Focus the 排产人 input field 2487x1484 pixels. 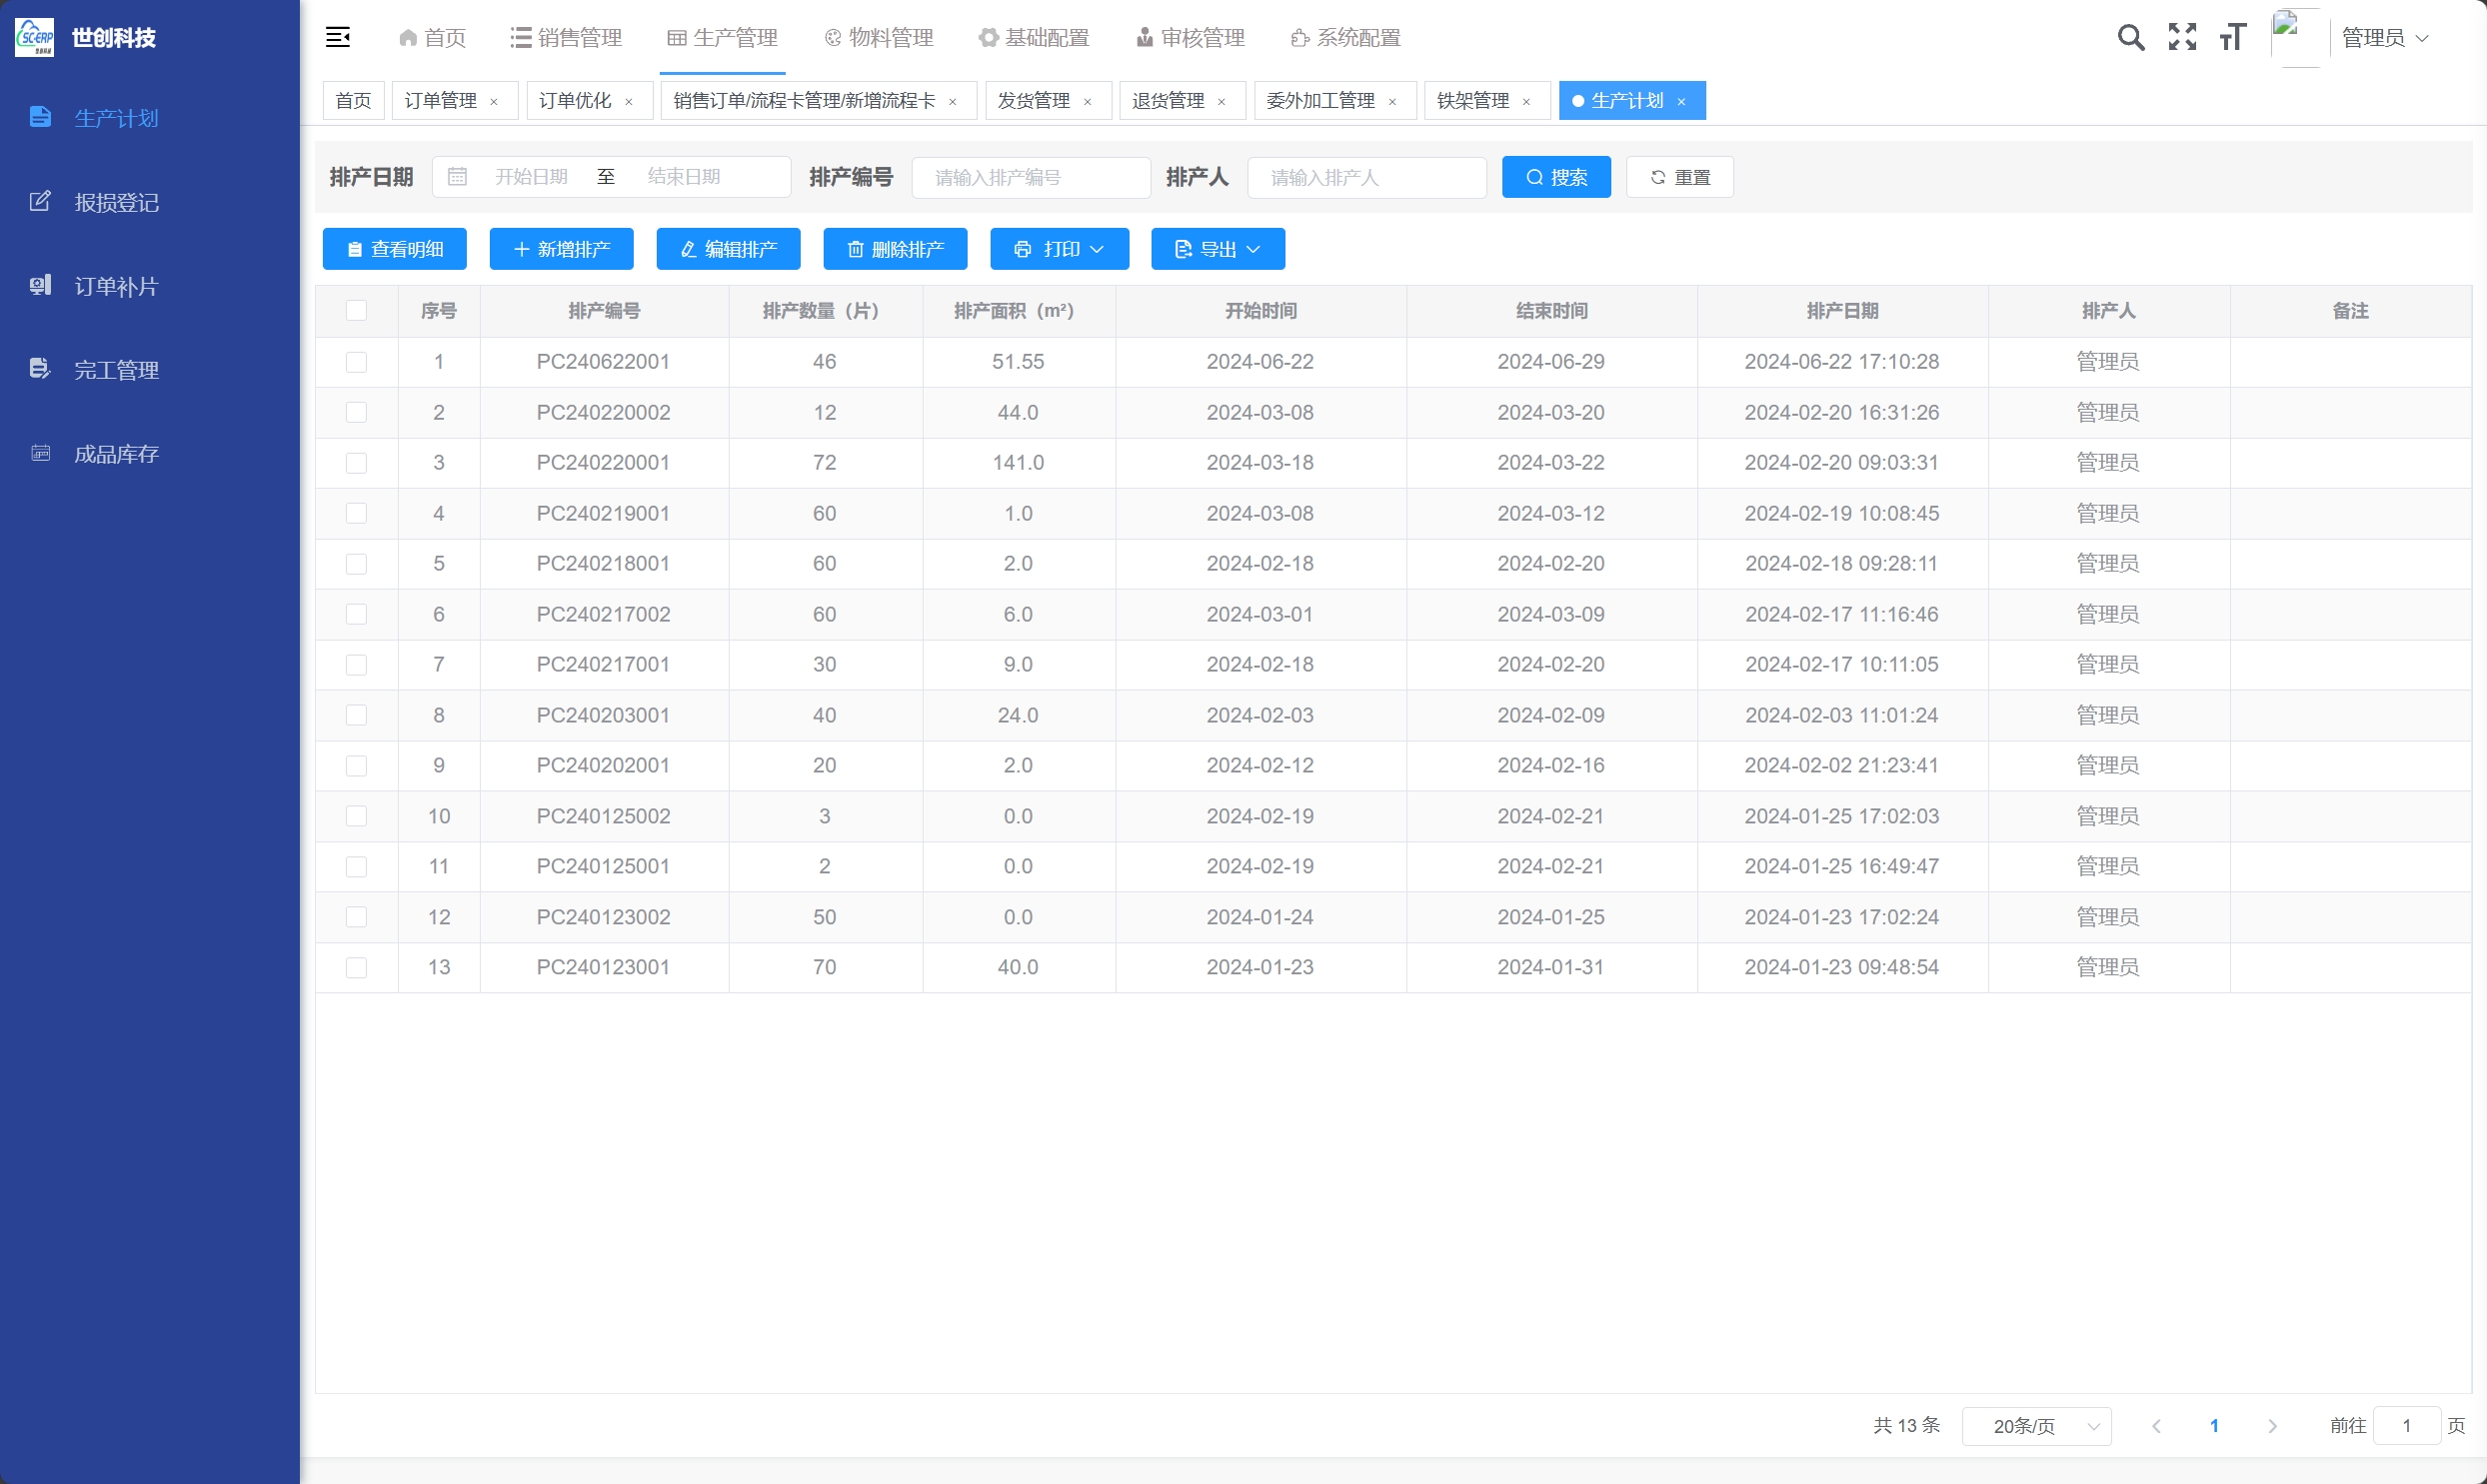point(1367,177)
